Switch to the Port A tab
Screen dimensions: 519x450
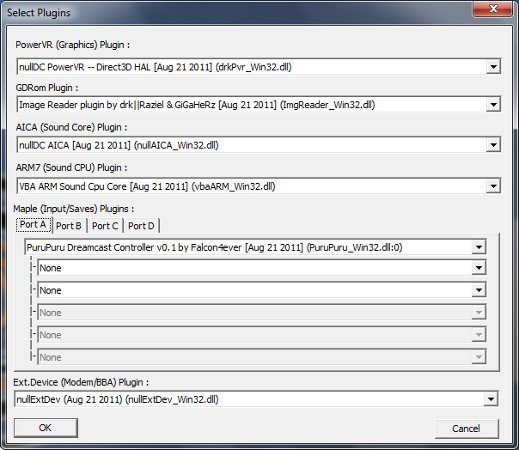pos(33,225)
